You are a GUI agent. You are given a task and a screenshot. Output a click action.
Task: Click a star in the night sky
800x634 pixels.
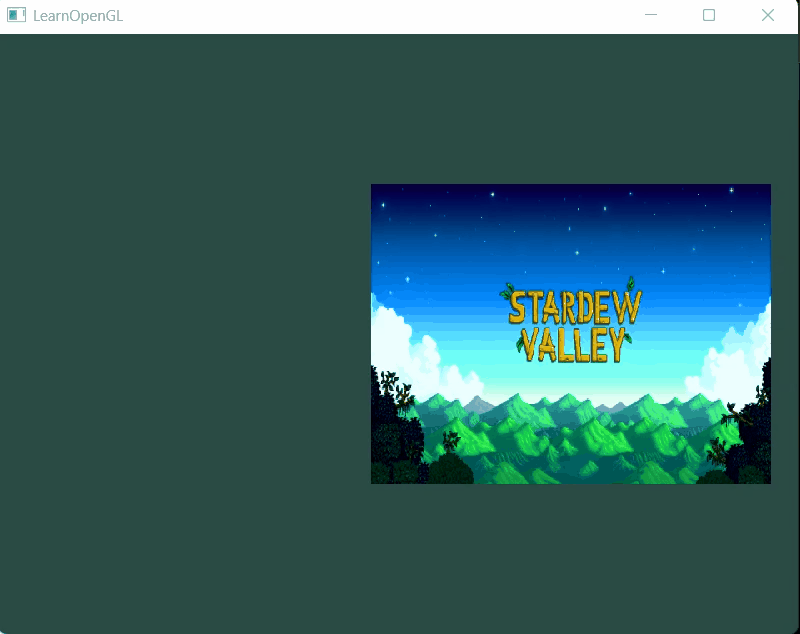pos(490,195)
